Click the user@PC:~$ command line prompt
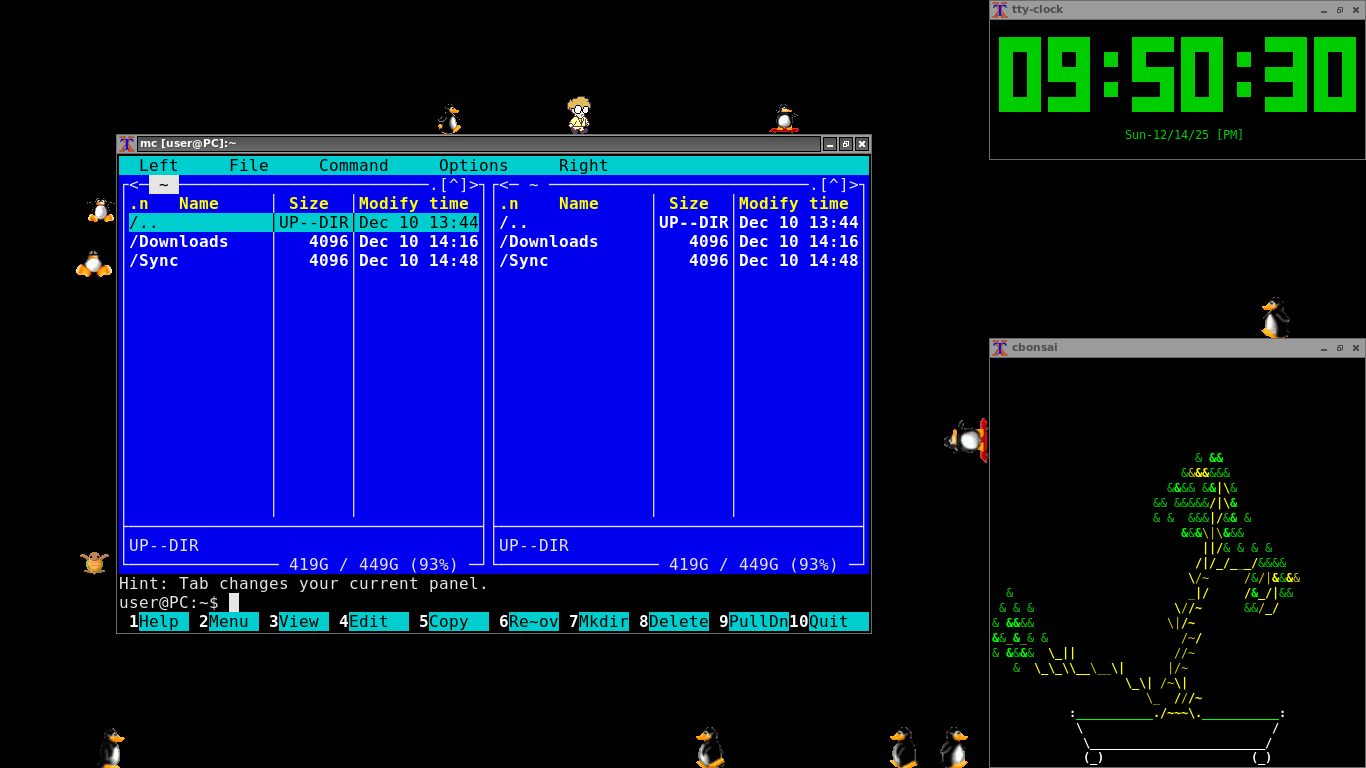Image resolution: width=1366 pixels, height=768 pixels. pos(169,603)
